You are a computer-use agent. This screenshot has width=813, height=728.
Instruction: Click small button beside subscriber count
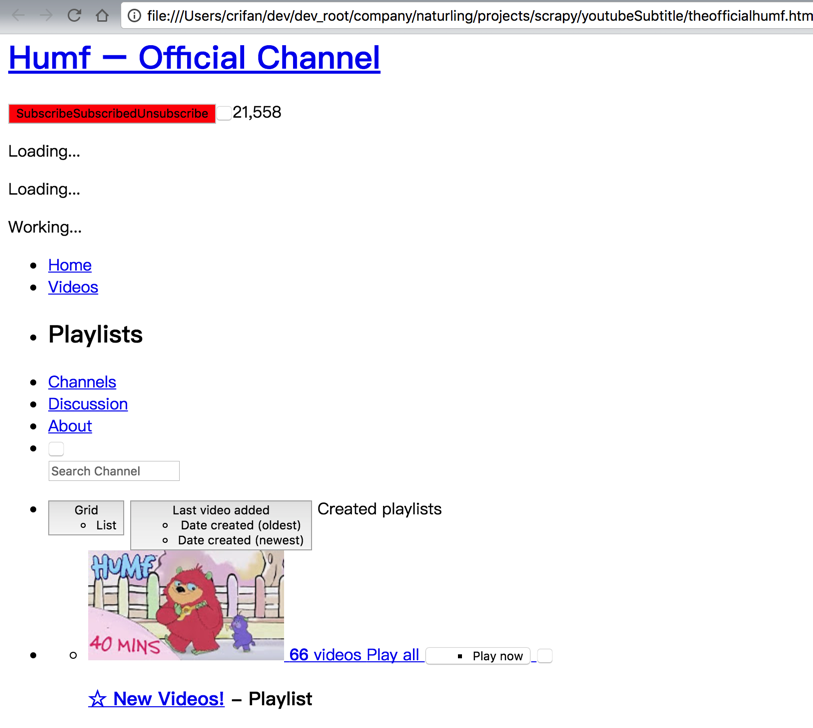pos(224,113)
